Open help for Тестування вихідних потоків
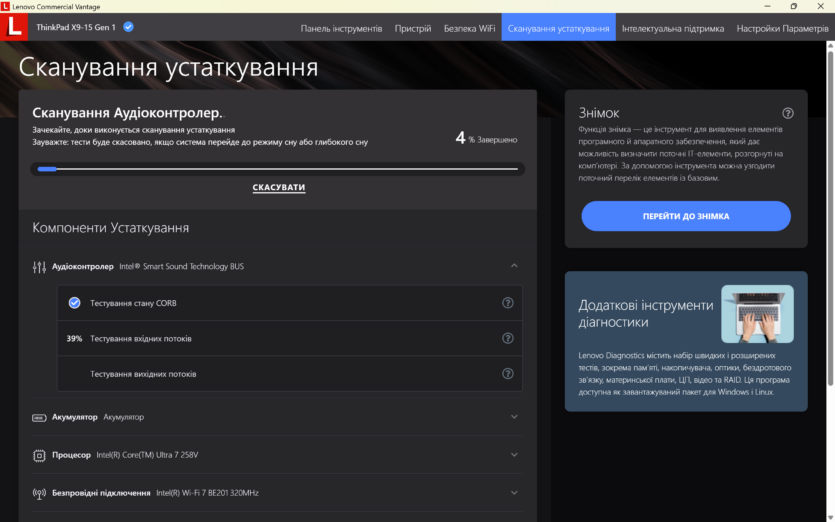The image size is (835, 522). pyautogui.click(x=507, y=373)
